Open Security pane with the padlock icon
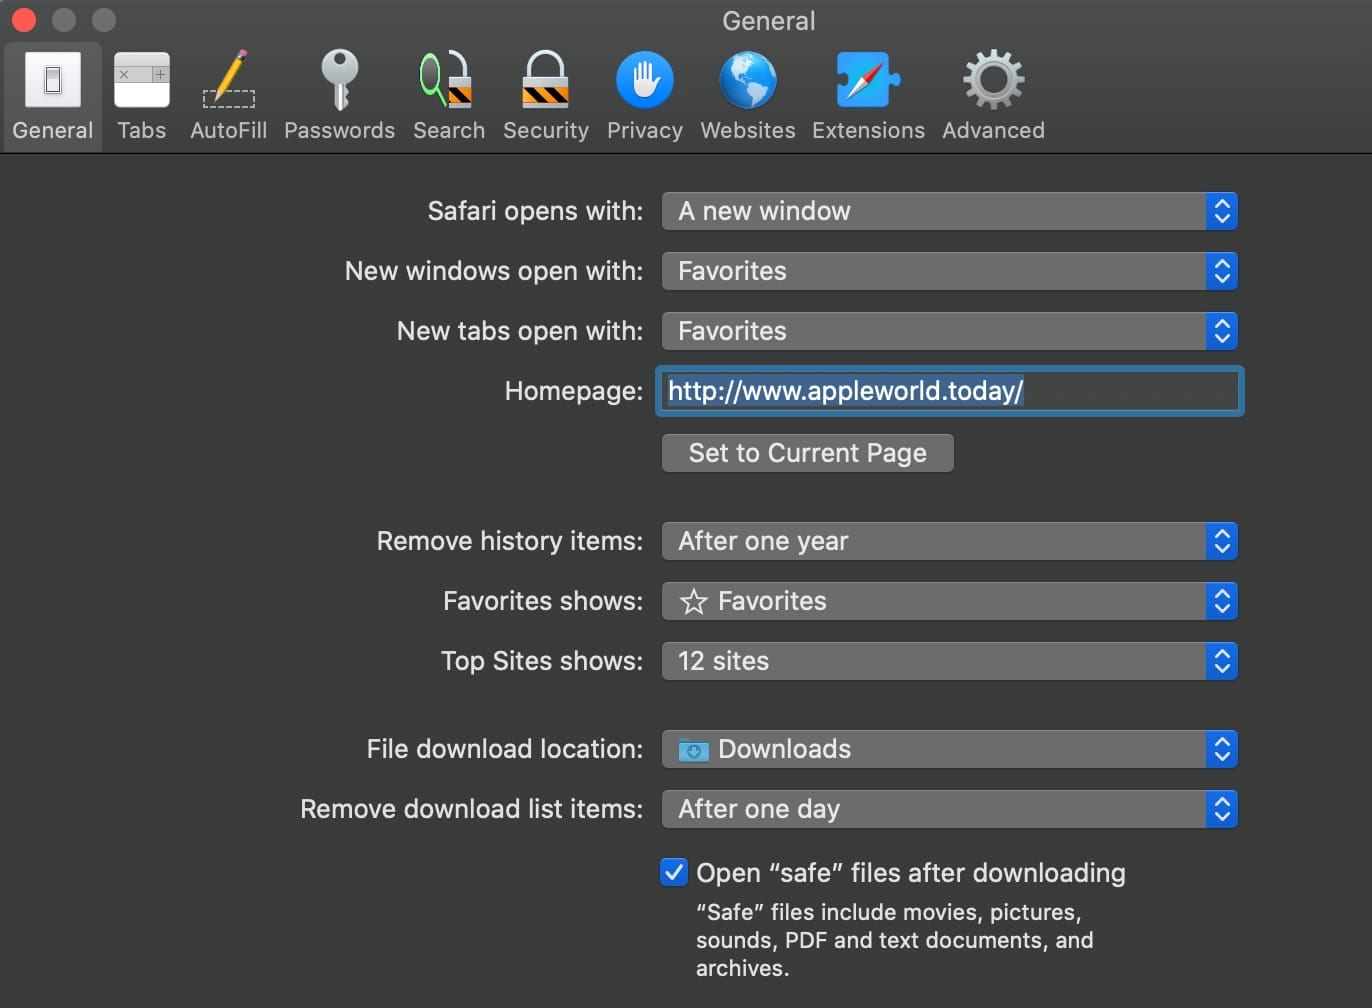Image resolution: width=1372 pixels, height=1008 pixels. pyautogui.click(x=545, y=82)
